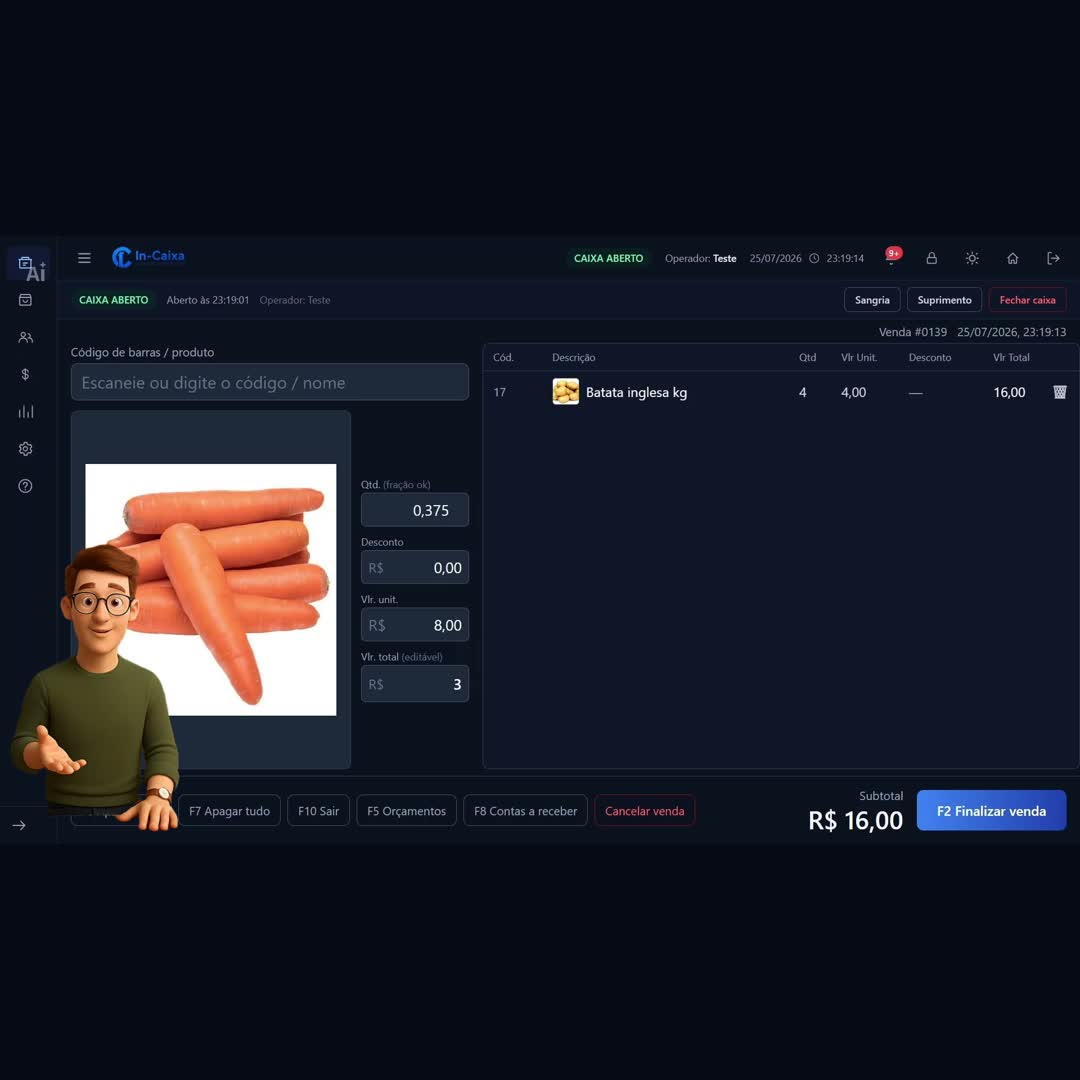
Task: Click the In-Caixa logo
Action: tap(148, 257)
